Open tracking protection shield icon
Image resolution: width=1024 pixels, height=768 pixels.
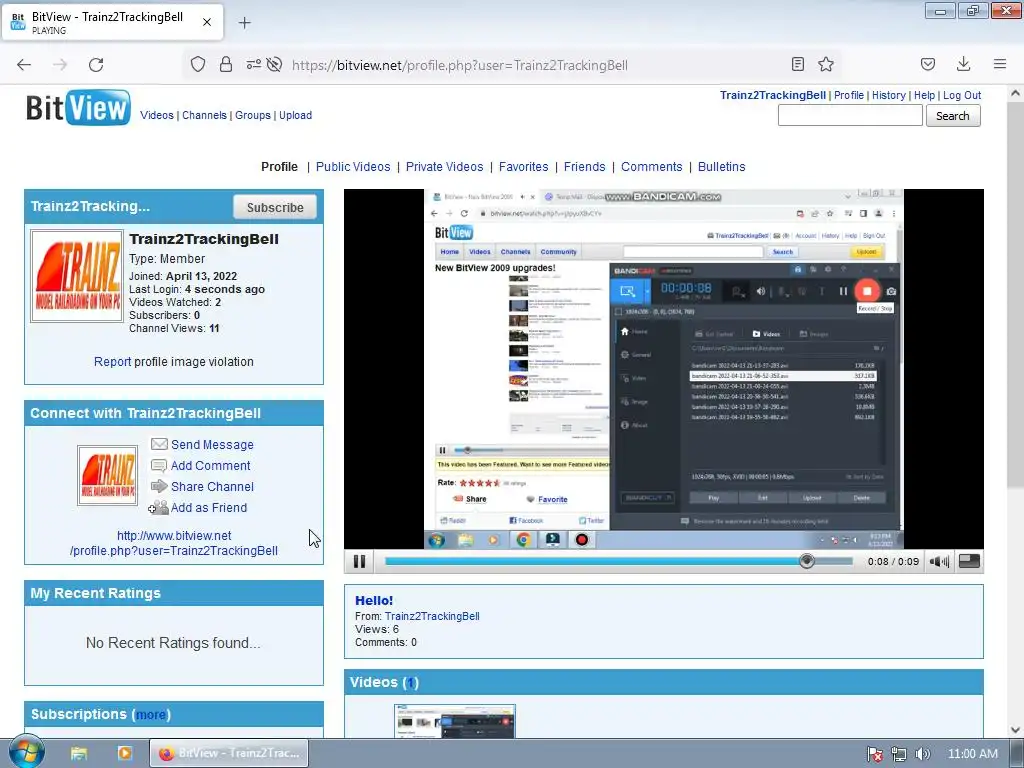click(198, 64)
